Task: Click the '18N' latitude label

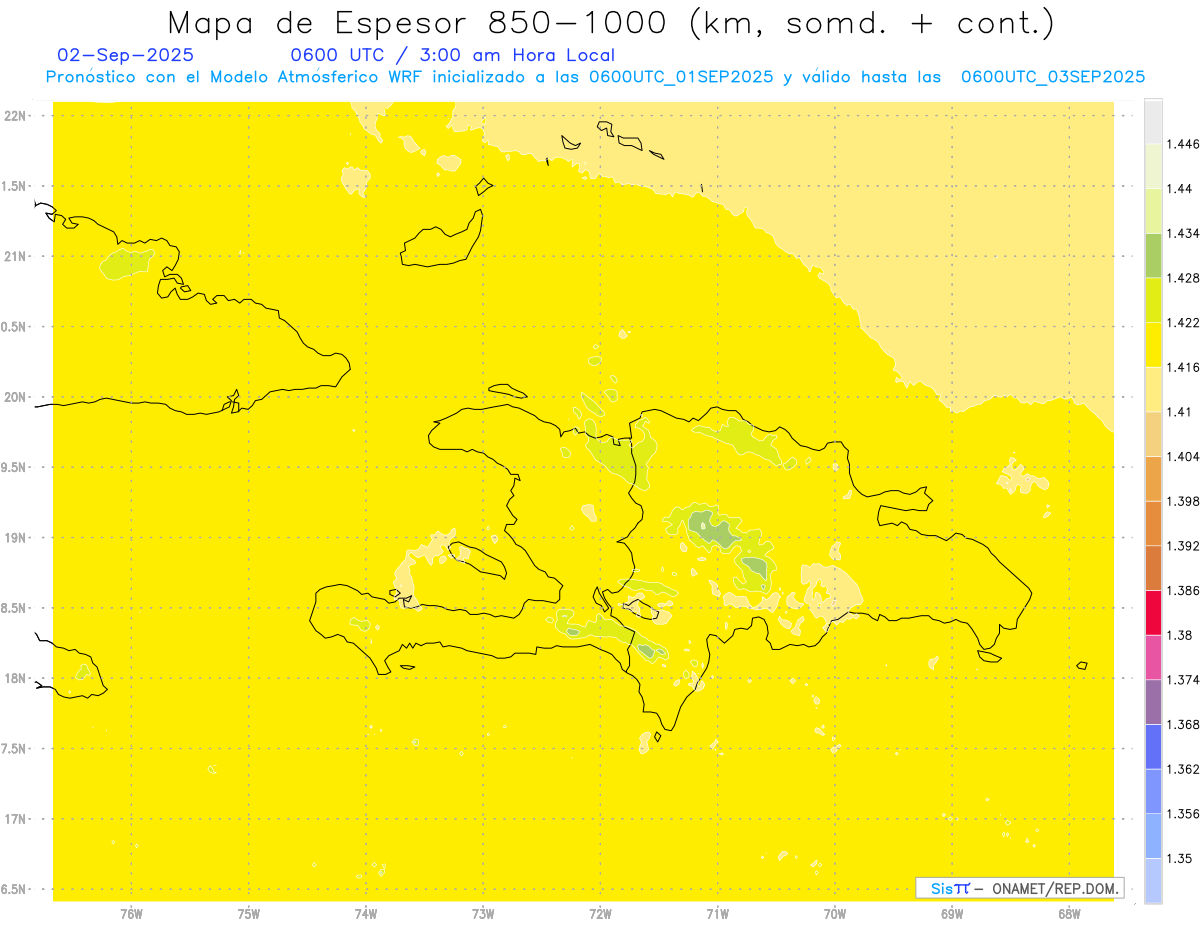Action: point(16,678)
